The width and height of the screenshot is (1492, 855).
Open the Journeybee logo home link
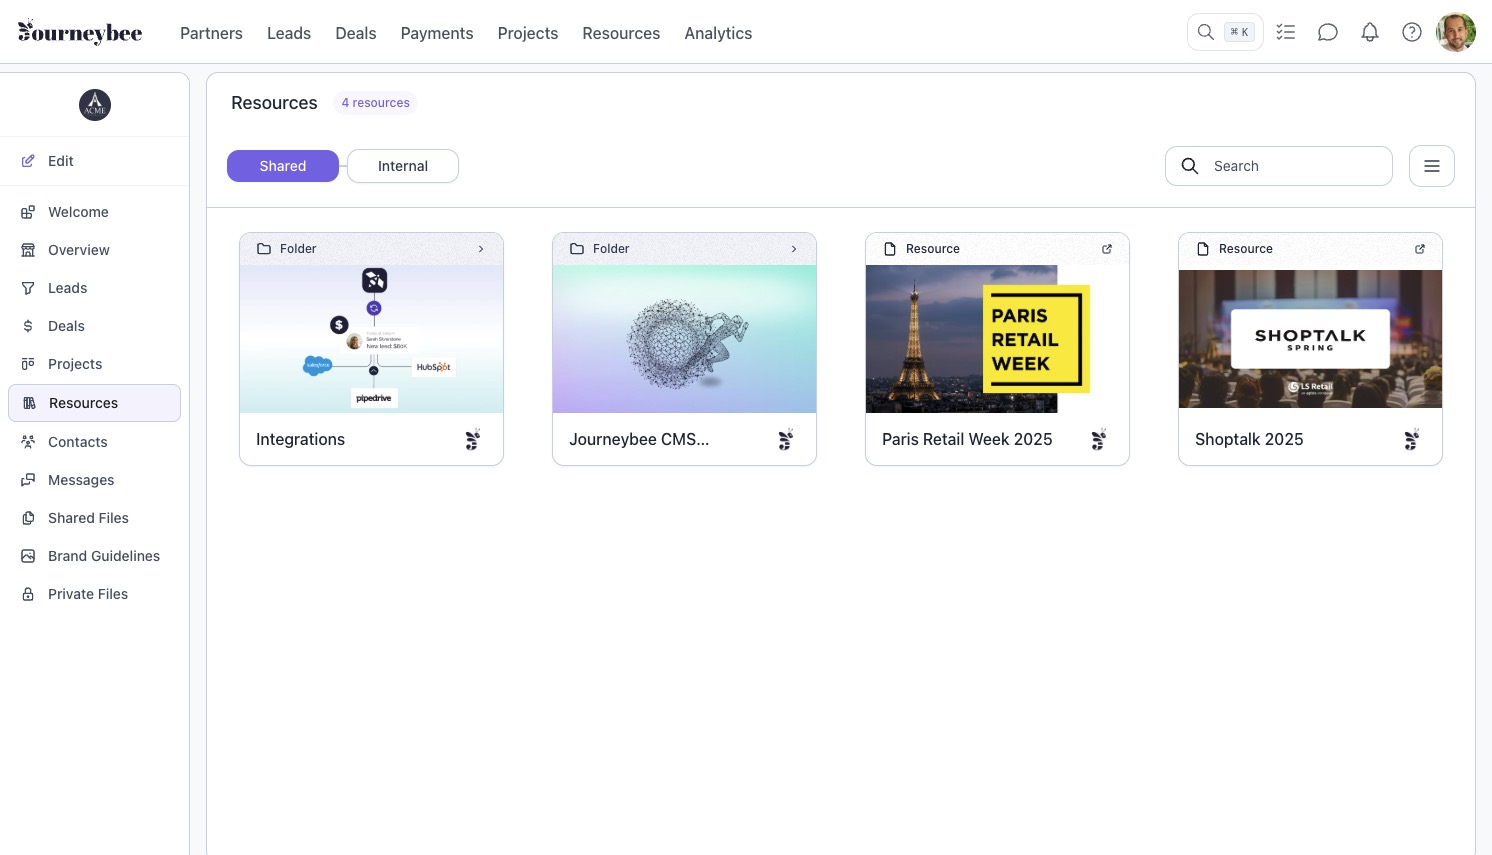[80, 32]
